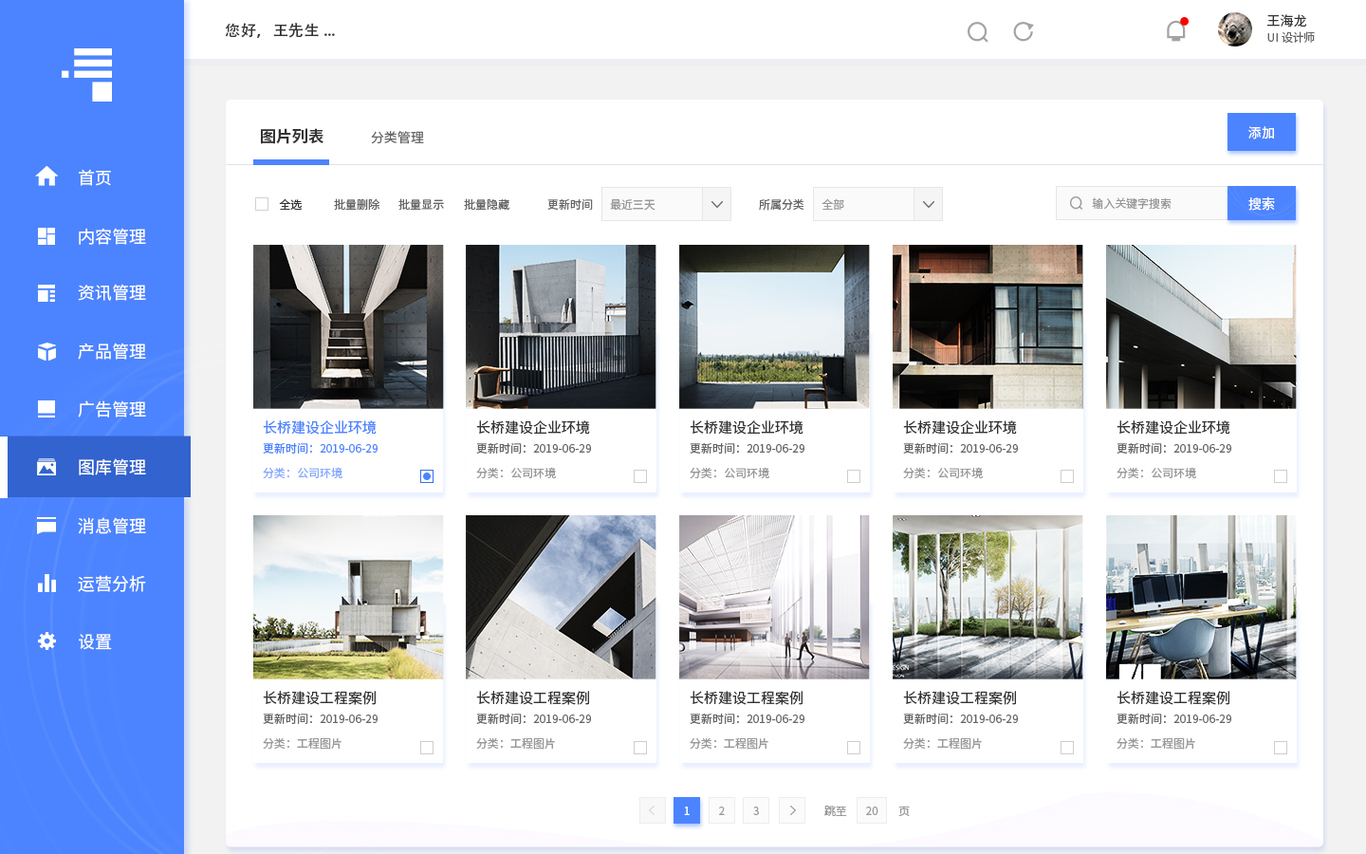
Task: Click the screen icon beside 广告管理
Action: coord(47,409)
